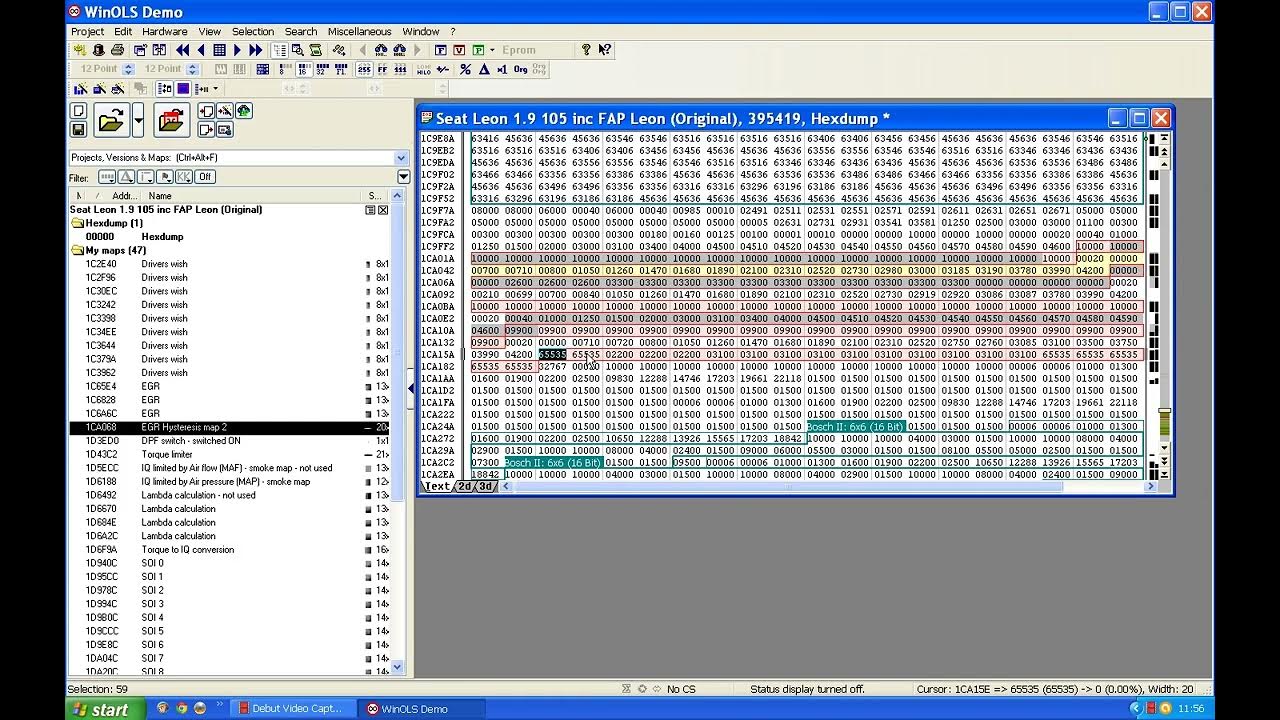Click the large open project folder icon

click(111, 120)
